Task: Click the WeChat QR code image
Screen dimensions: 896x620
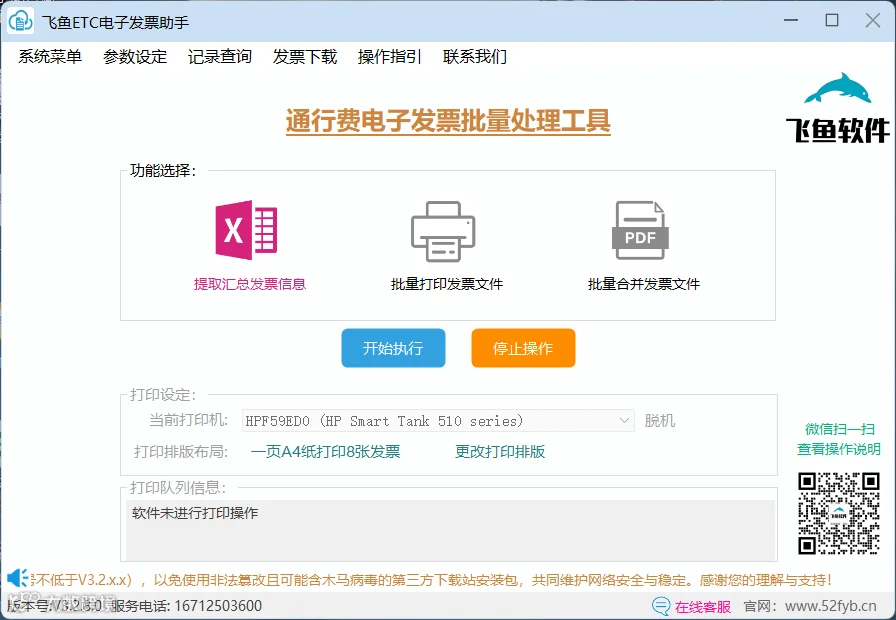Action: click(x=838, y=513)
